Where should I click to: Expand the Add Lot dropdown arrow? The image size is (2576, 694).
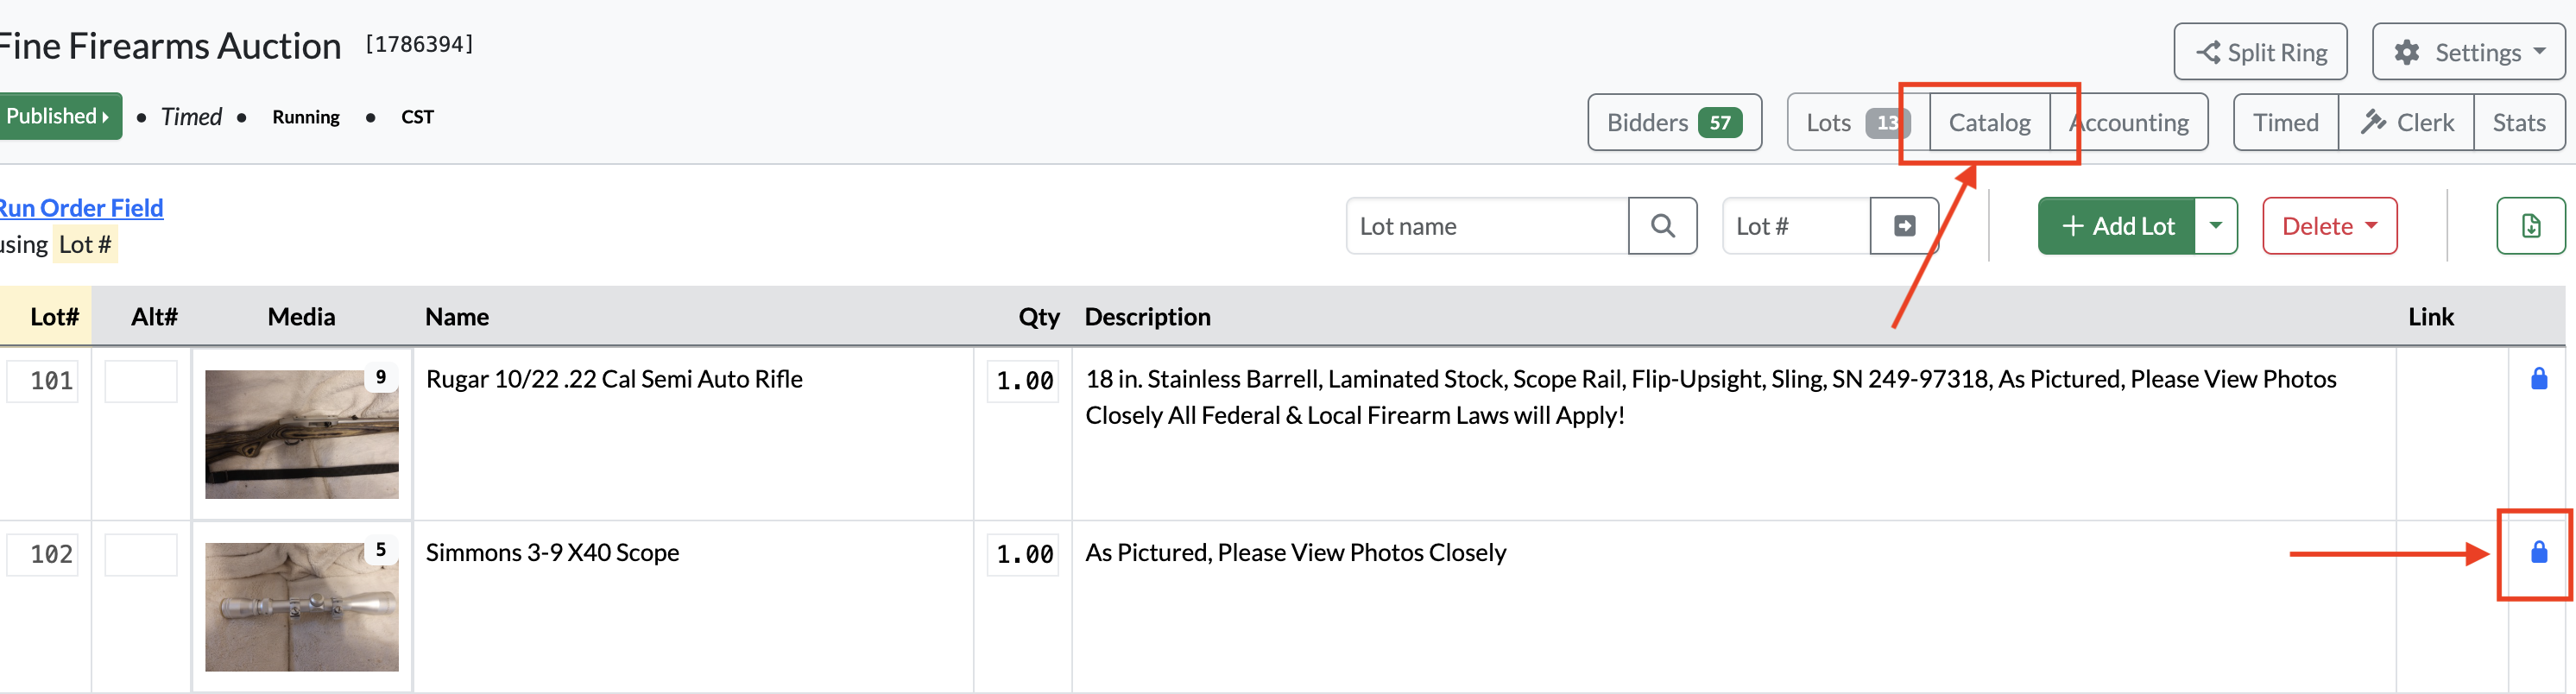pyautogui.click(x=2216, y=226)
